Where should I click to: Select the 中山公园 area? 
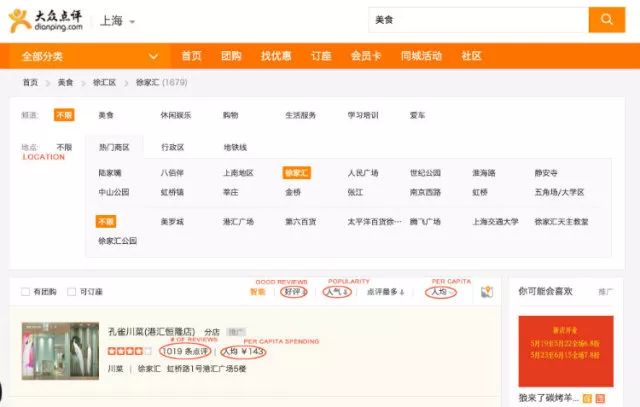click(x=114, y=192)
